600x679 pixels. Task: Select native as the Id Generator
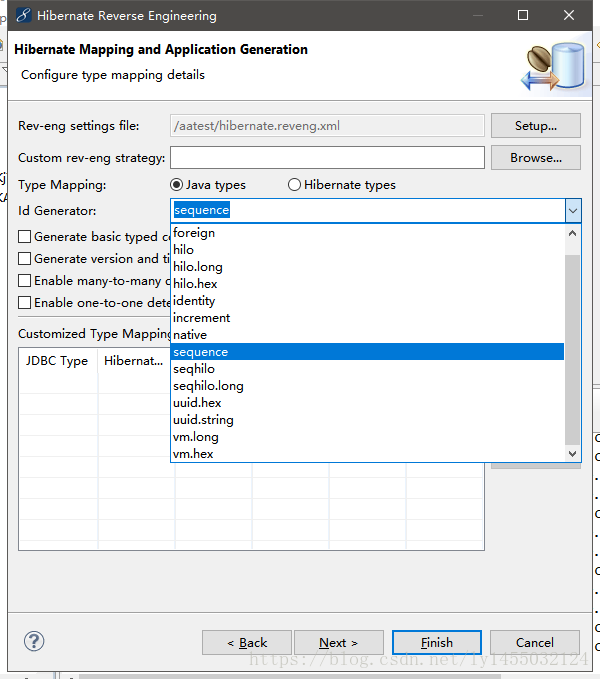(x=368, y=335)
